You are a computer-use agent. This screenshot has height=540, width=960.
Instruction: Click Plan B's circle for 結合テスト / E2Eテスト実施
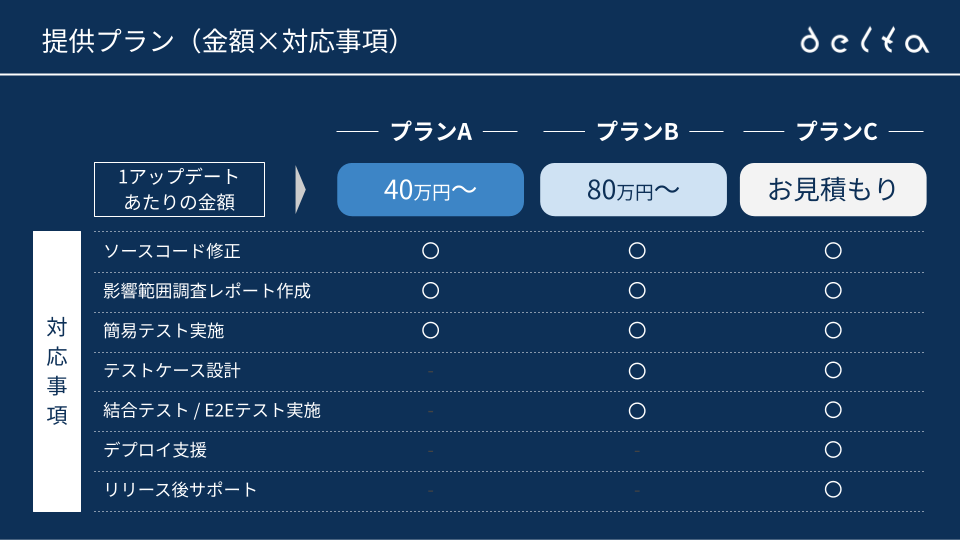pyautogui.click(x=637, y=410)
